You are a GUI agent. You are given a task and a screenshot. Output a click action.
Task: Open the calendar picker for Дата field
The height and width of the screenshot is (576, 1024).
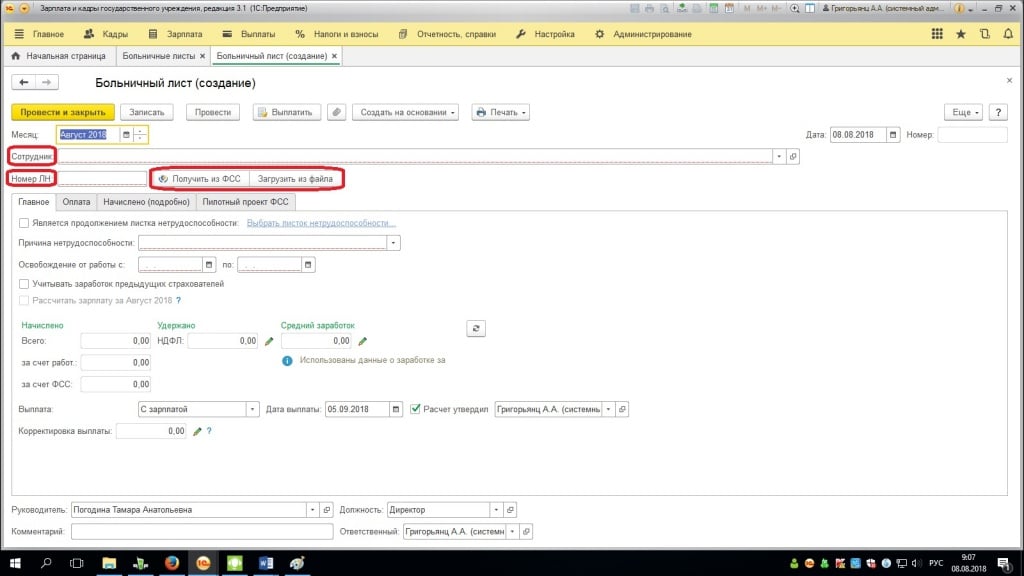click(895, 134)
